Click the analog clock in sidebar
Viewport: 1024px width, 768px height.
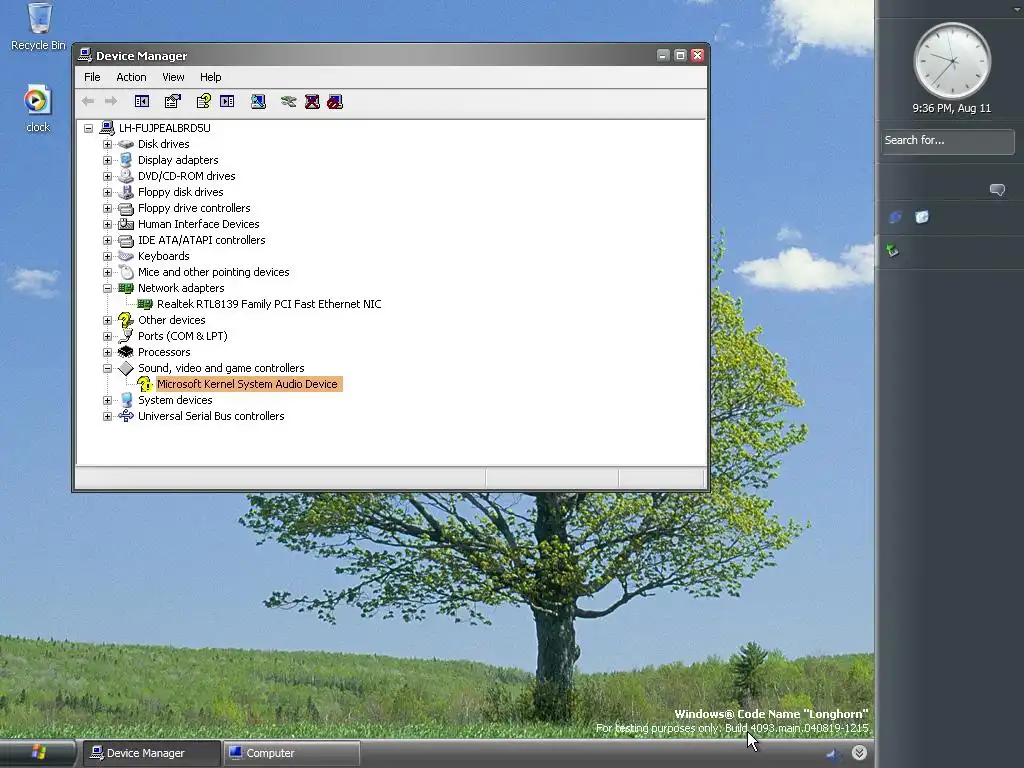click(952, 61)
